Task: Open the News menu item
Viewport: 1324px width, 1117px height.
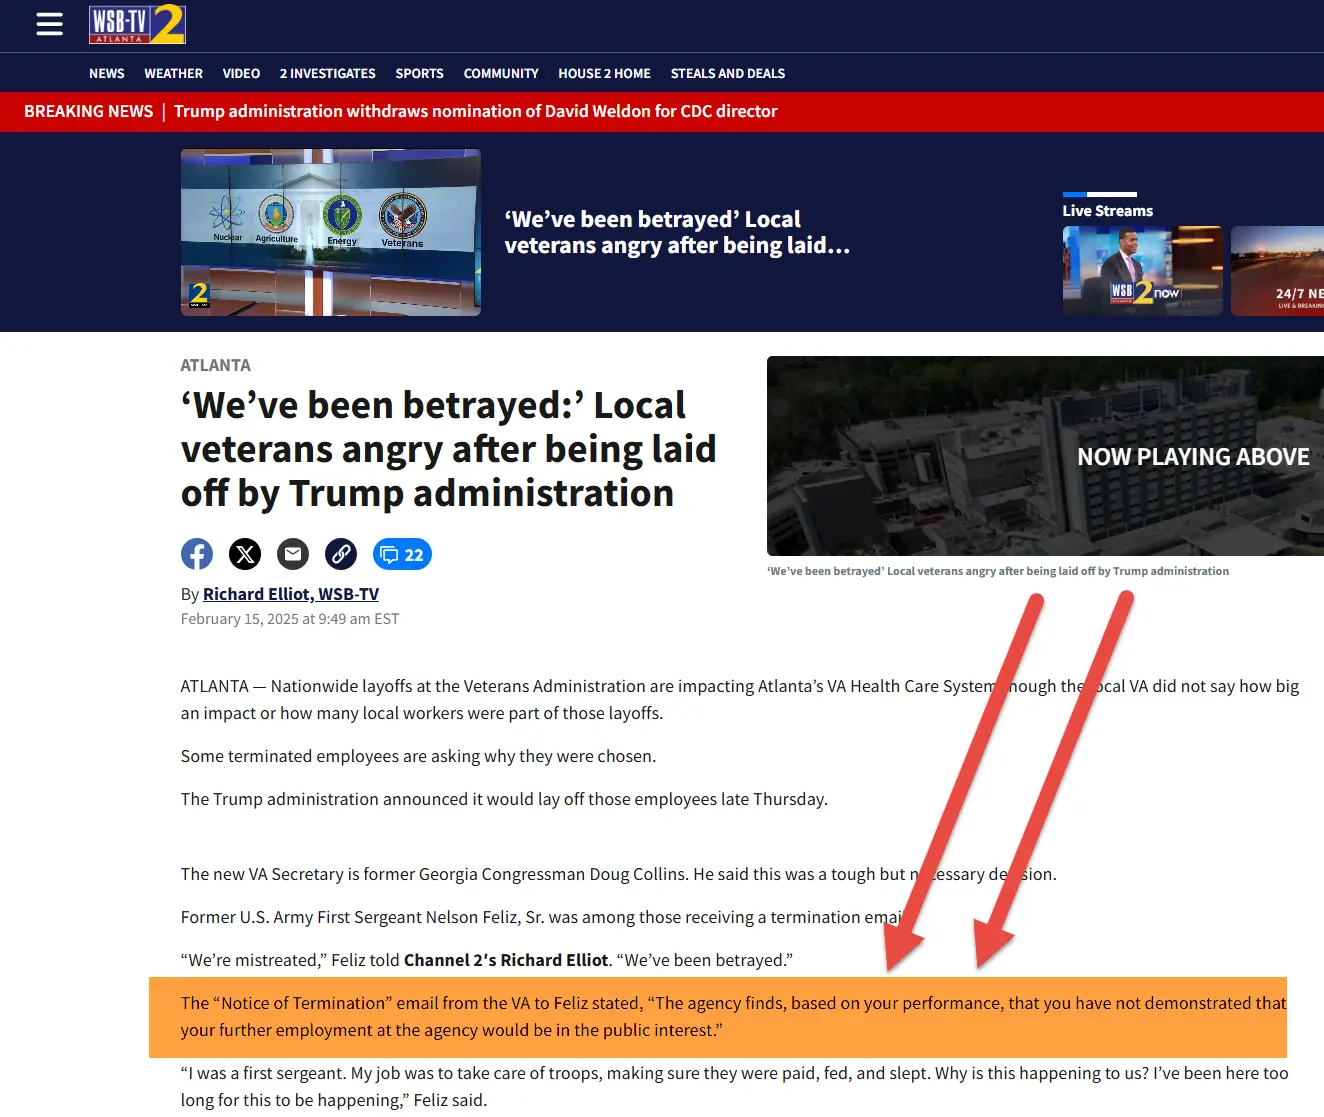Action: click(x=107, y=73)
